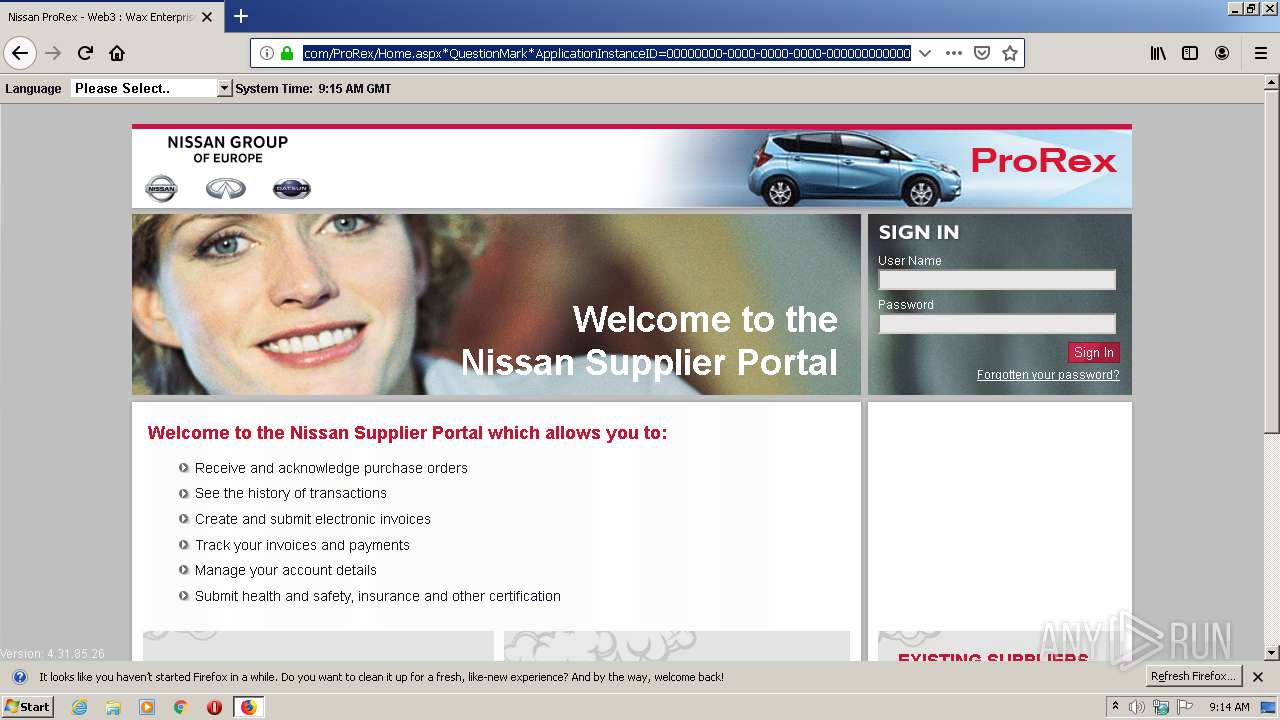Click the notification bar question-mark info icon
The image size is (1280, 720).
coord(19,677)
